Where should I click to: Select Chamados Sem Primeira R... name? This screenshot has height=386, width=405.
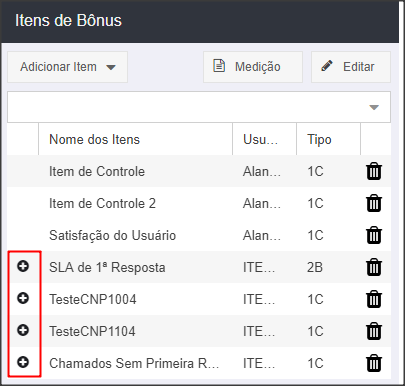[x=134, y=363]
